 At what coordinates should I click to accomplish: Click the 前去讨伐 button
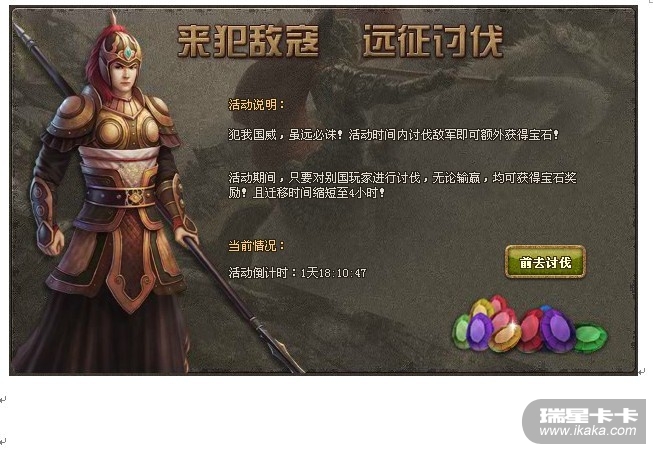point(545,262)
